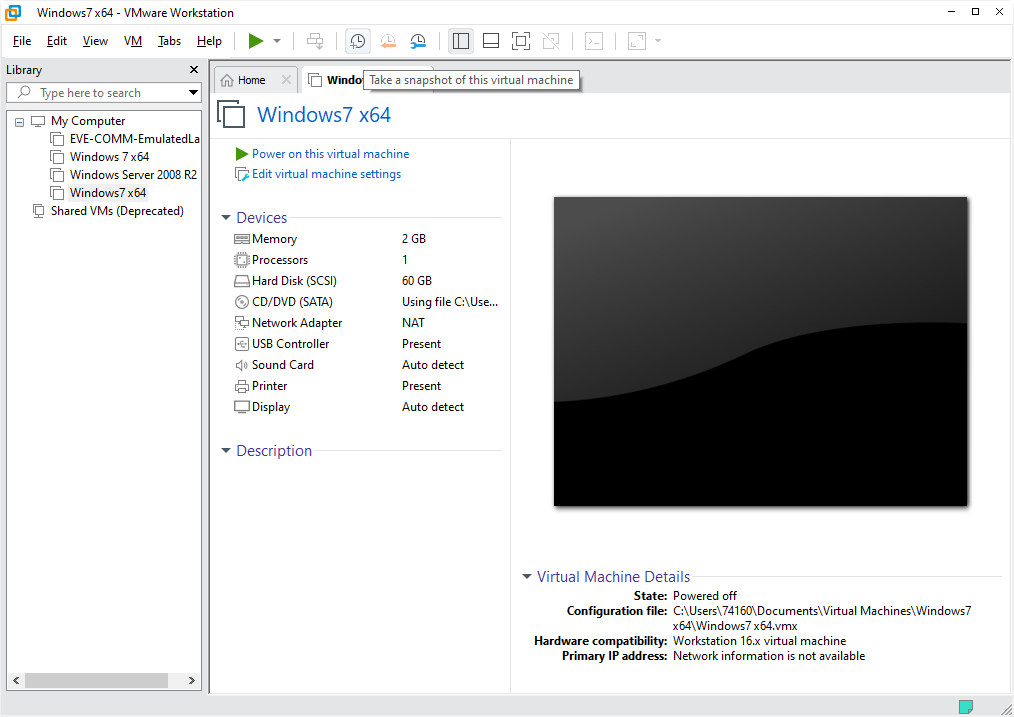
Task: Collapse the My Computer tree node
Action: (19, 122)
